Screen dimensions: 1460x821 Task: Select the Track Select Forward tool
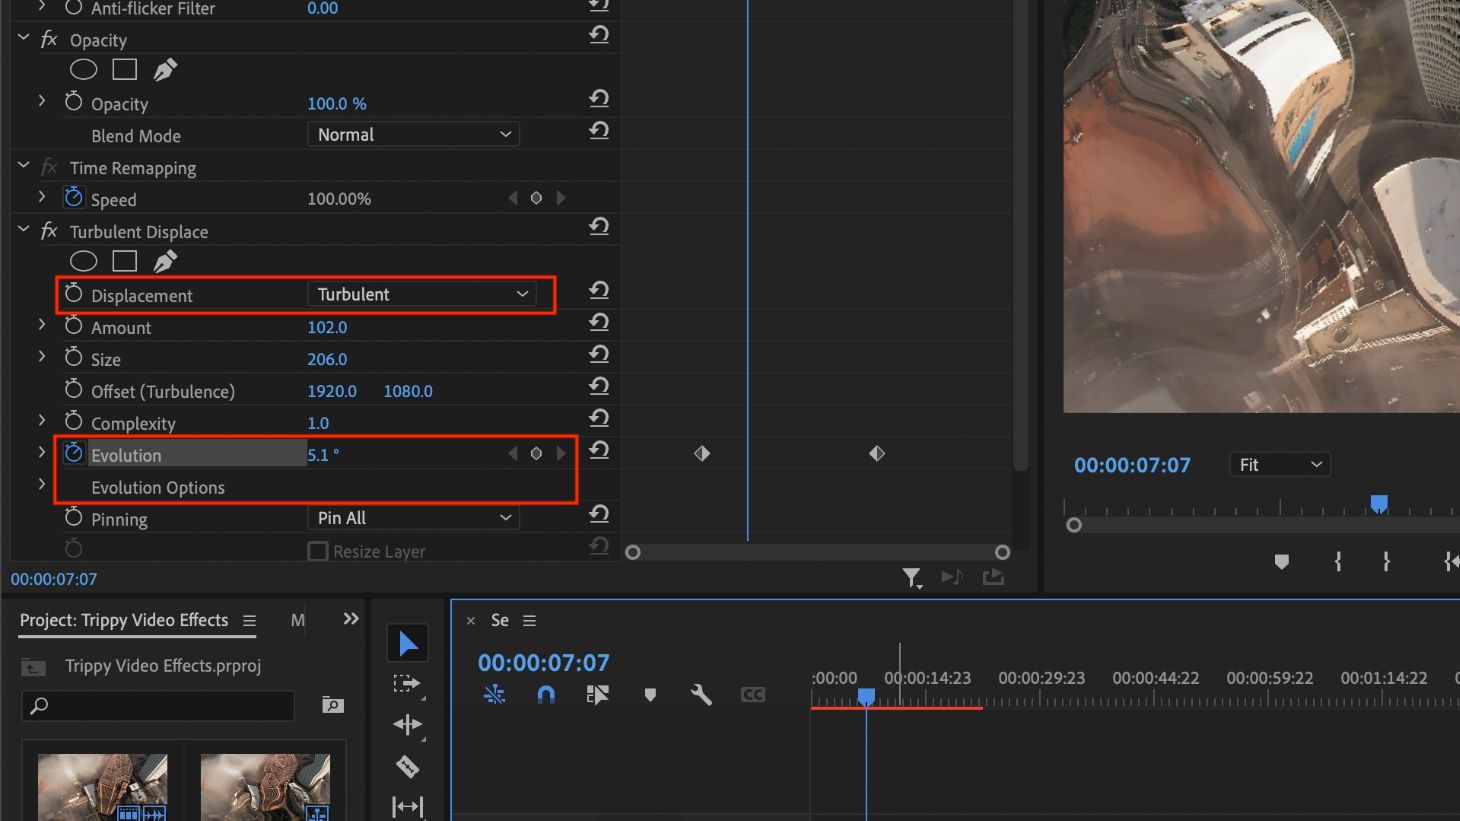407,684
